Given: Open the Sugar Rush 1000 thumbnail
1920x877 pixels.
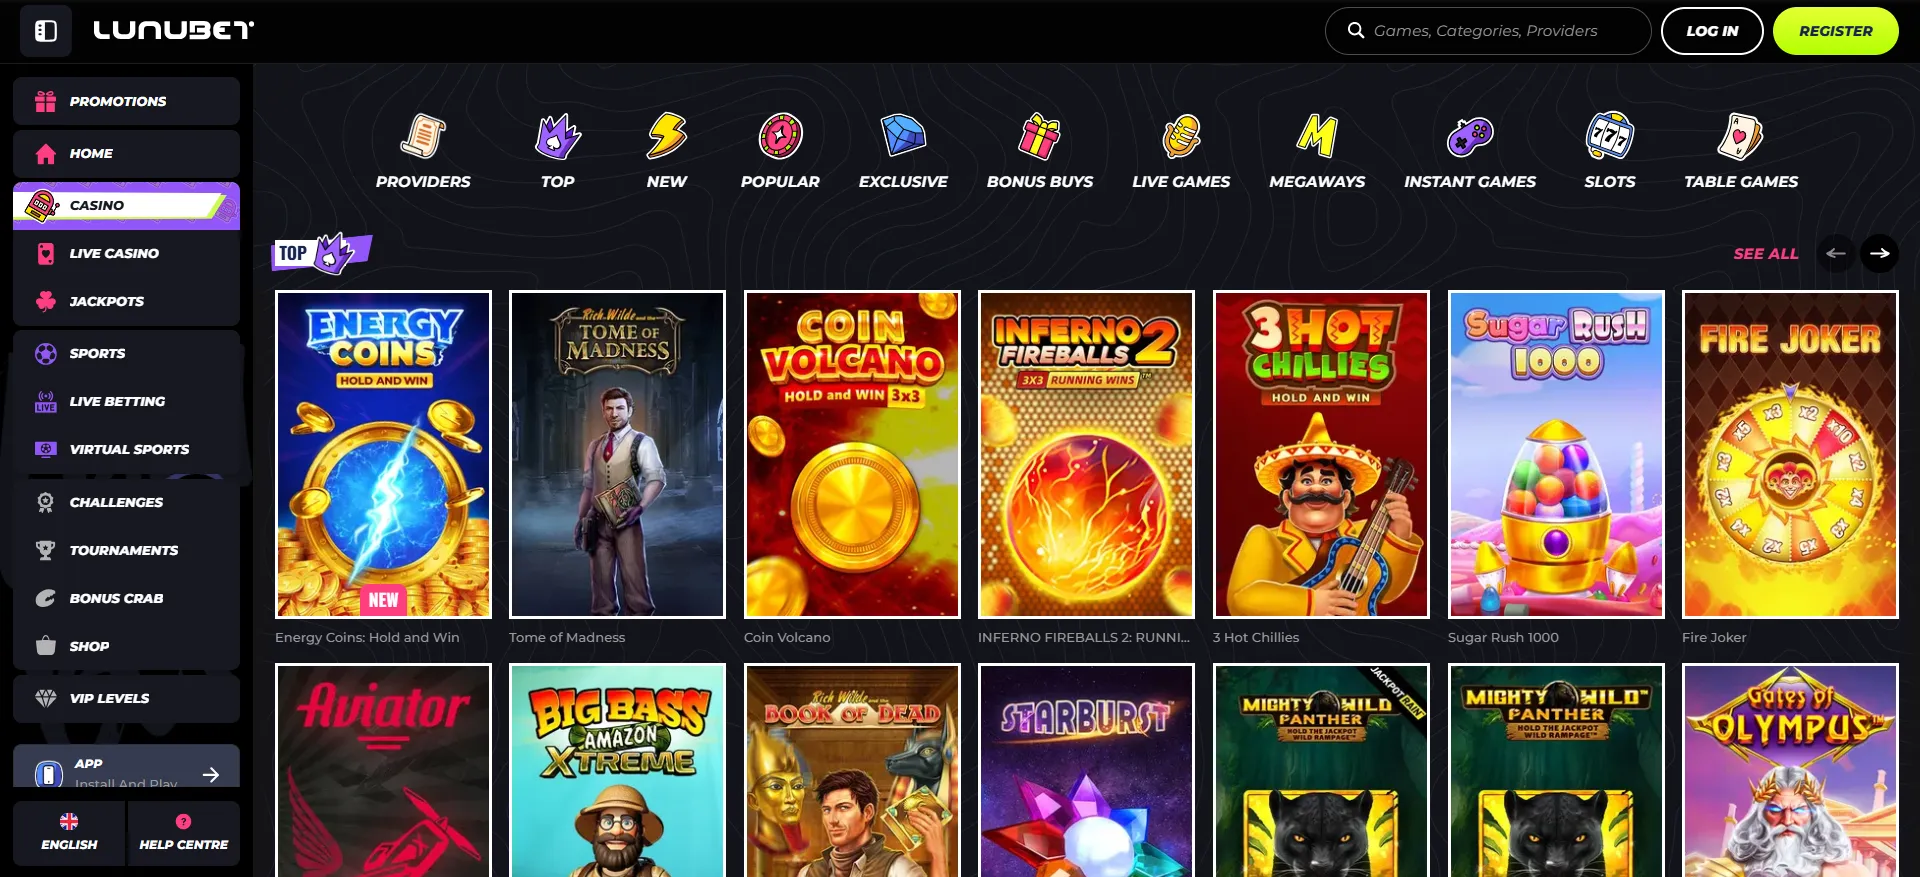Looking at the screenshot, I should 1556,454.
